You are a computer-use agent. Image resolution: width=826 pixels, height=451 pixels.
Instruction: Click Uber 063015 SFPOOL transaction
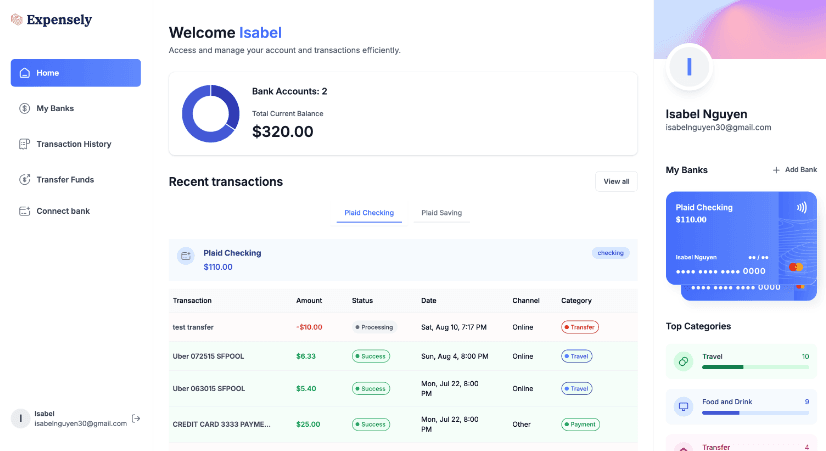pyautogui.click(x=209, y=388)
